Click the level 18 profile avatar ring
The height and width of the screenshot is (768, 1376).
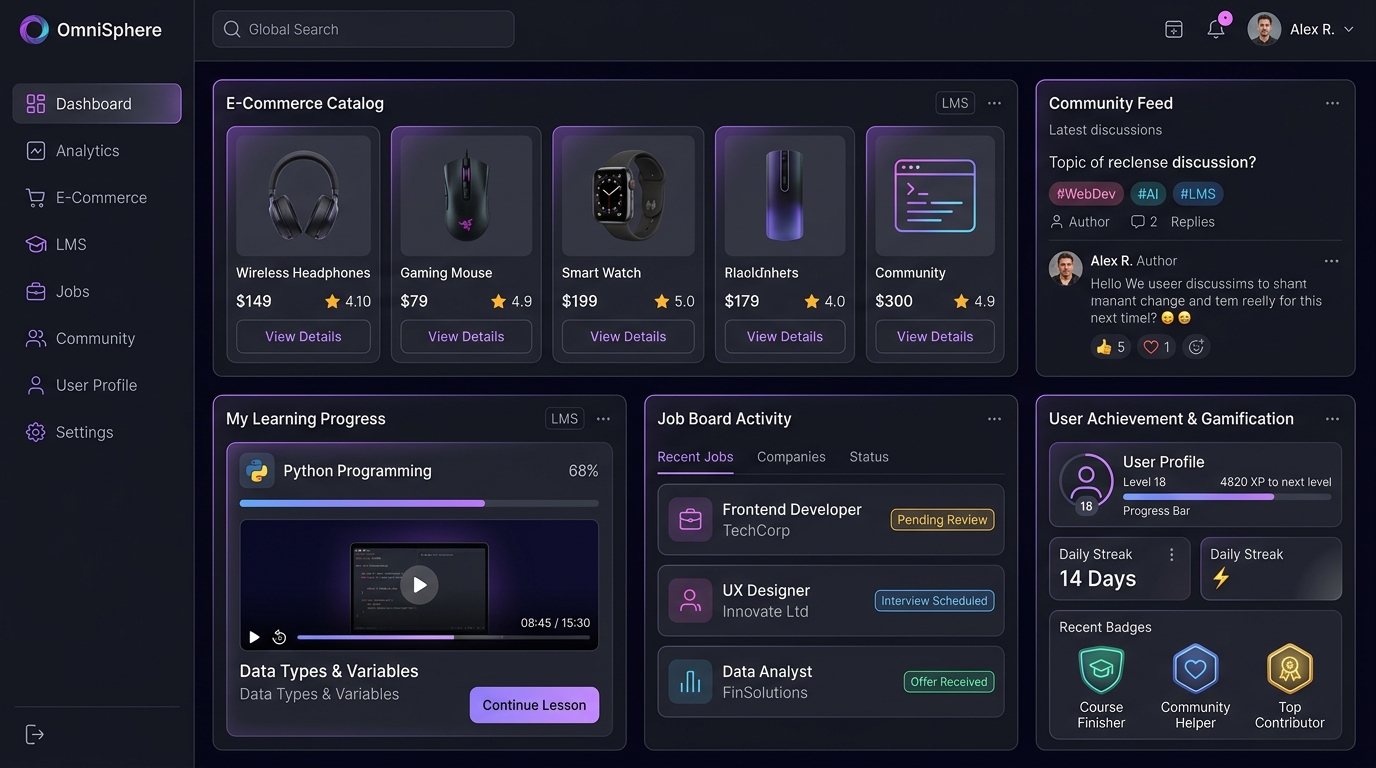[1086, 482]
